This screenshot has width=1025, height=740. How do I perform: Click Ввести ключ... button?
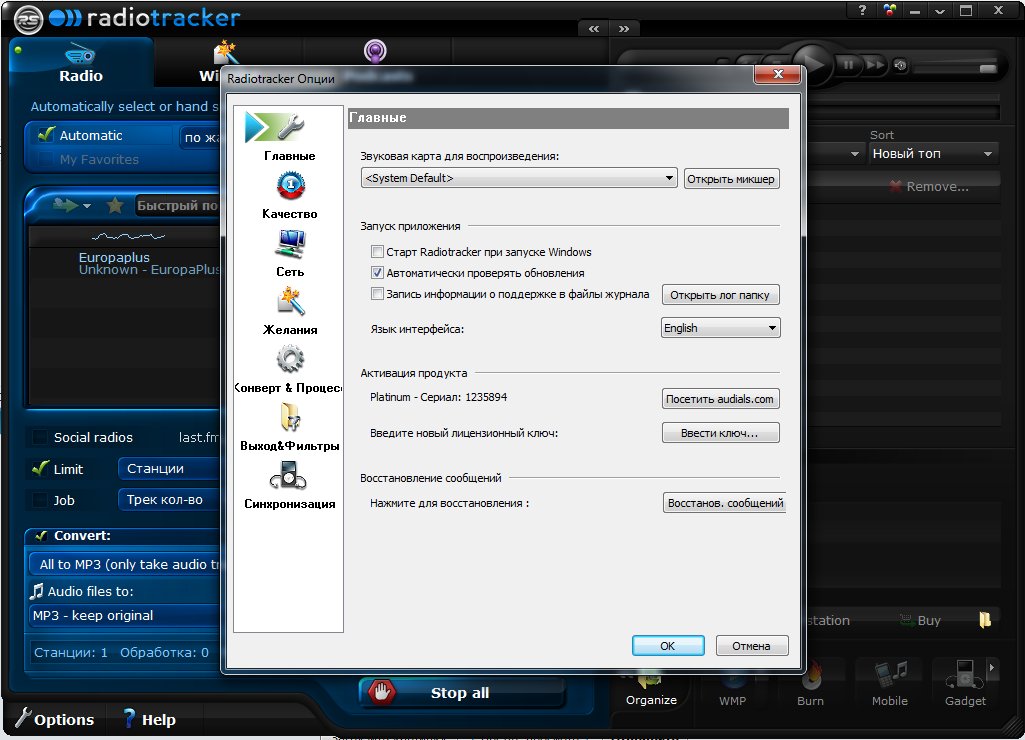(x=720, y=433)
